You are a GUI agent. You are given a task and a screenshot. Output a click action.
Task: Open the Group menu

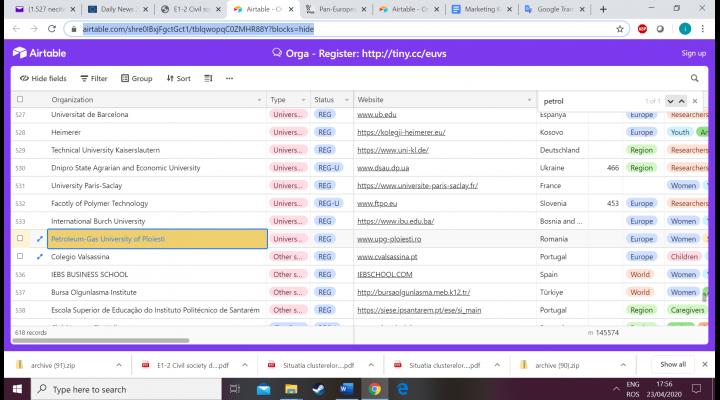136,79
